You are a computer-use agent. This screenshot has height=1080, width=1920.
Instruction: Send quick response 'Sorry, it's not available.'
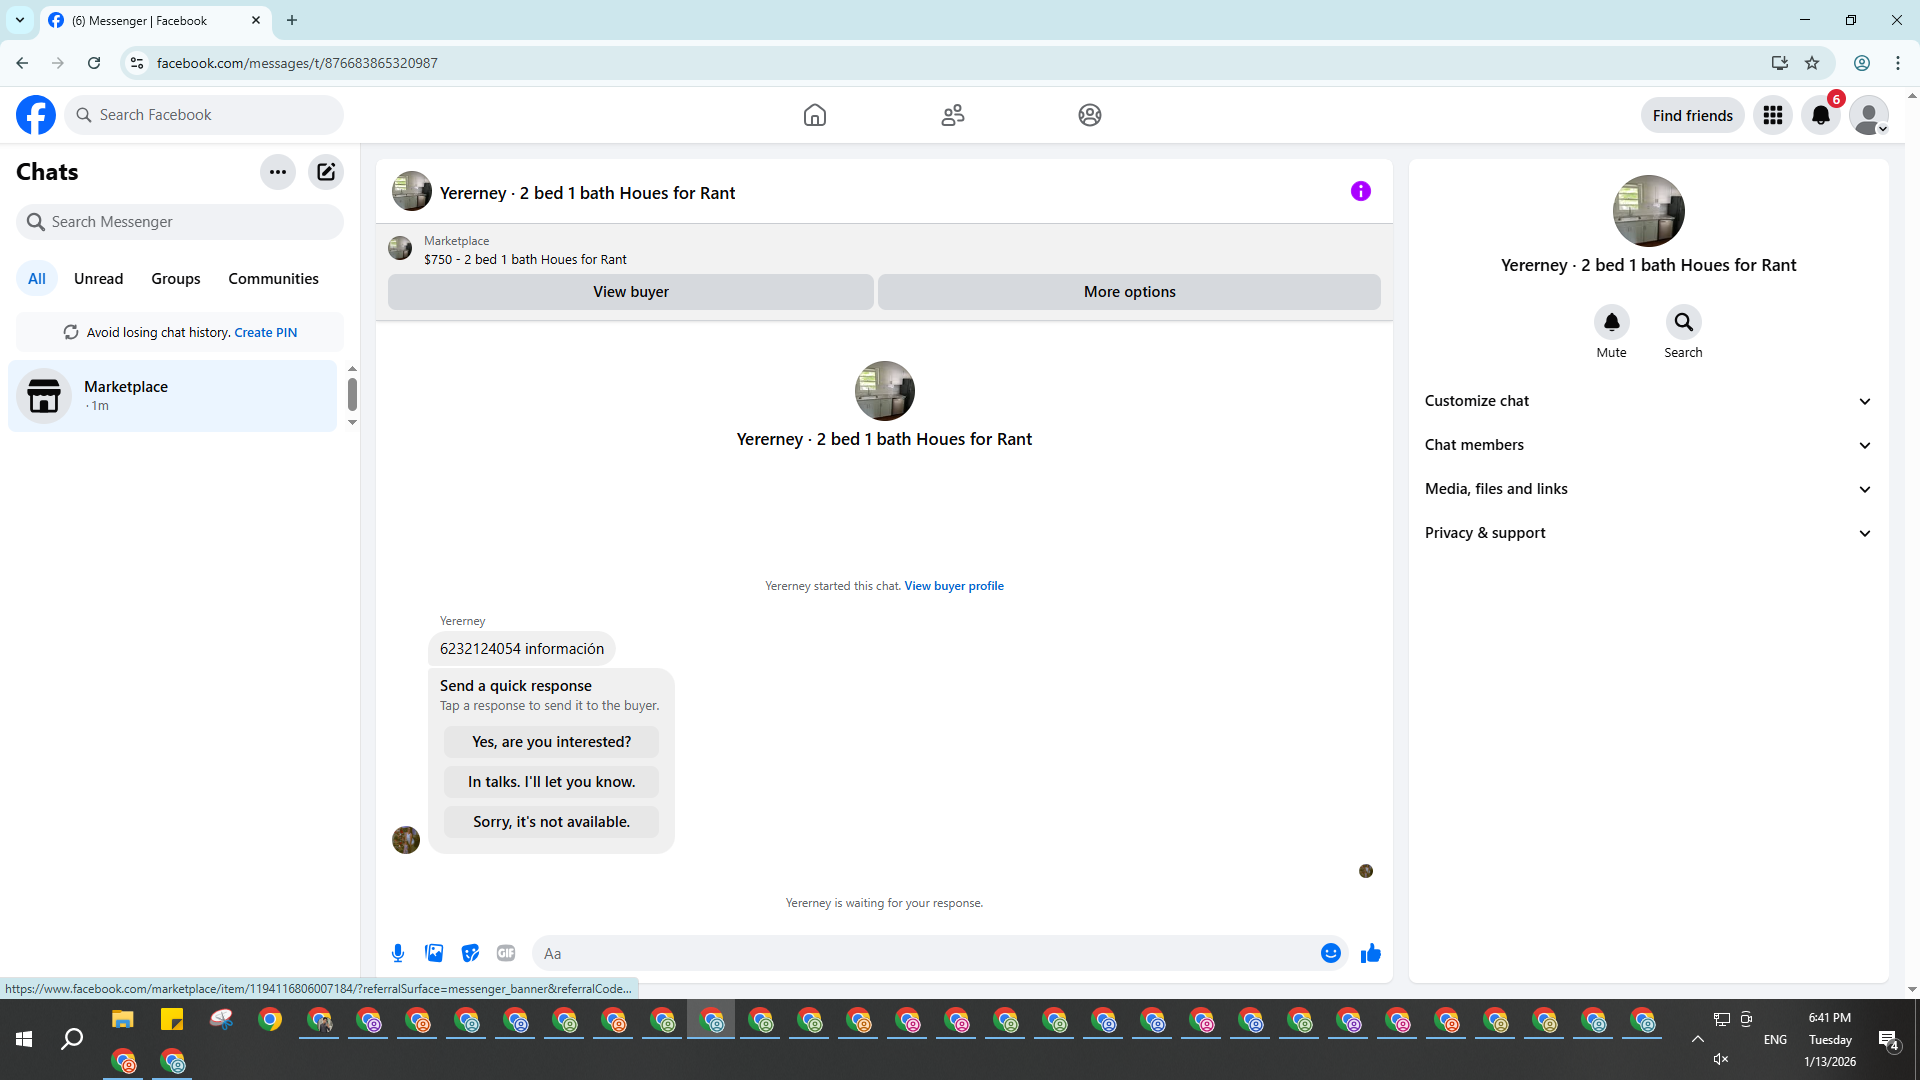click(x=551, y=822)
